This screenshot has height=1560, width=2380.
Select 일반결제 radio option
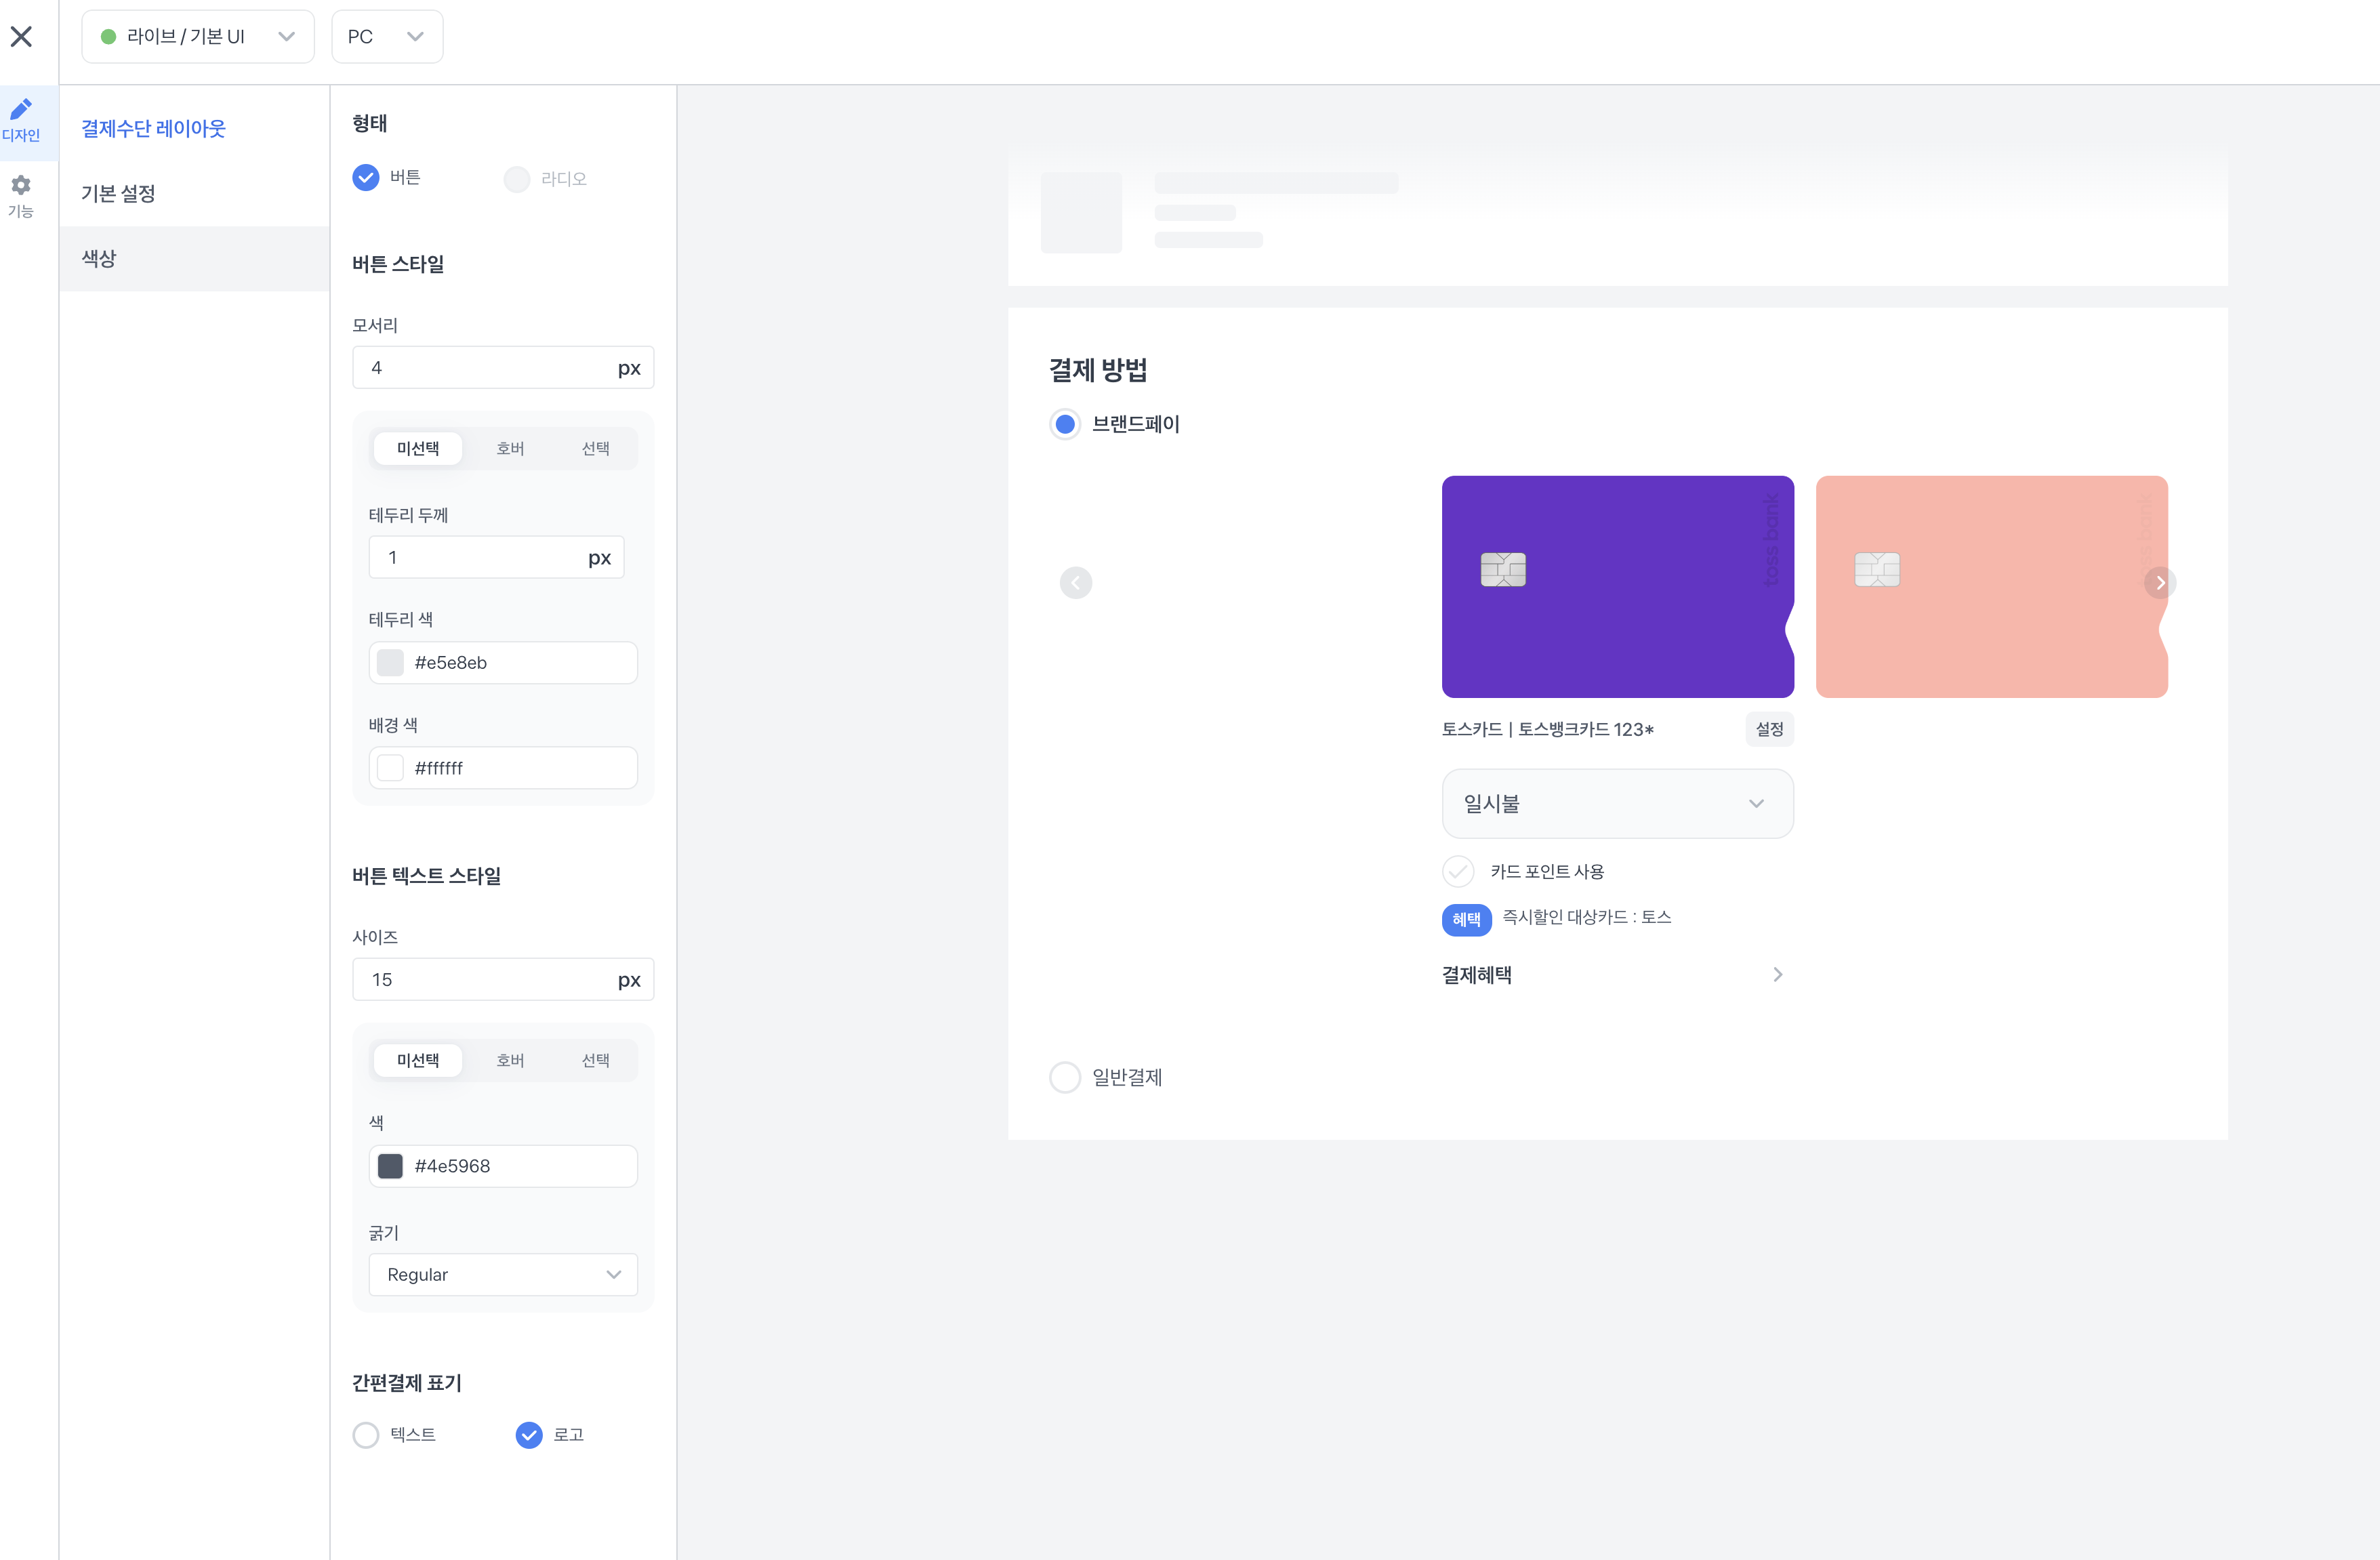click(x=1065, y=1077)
